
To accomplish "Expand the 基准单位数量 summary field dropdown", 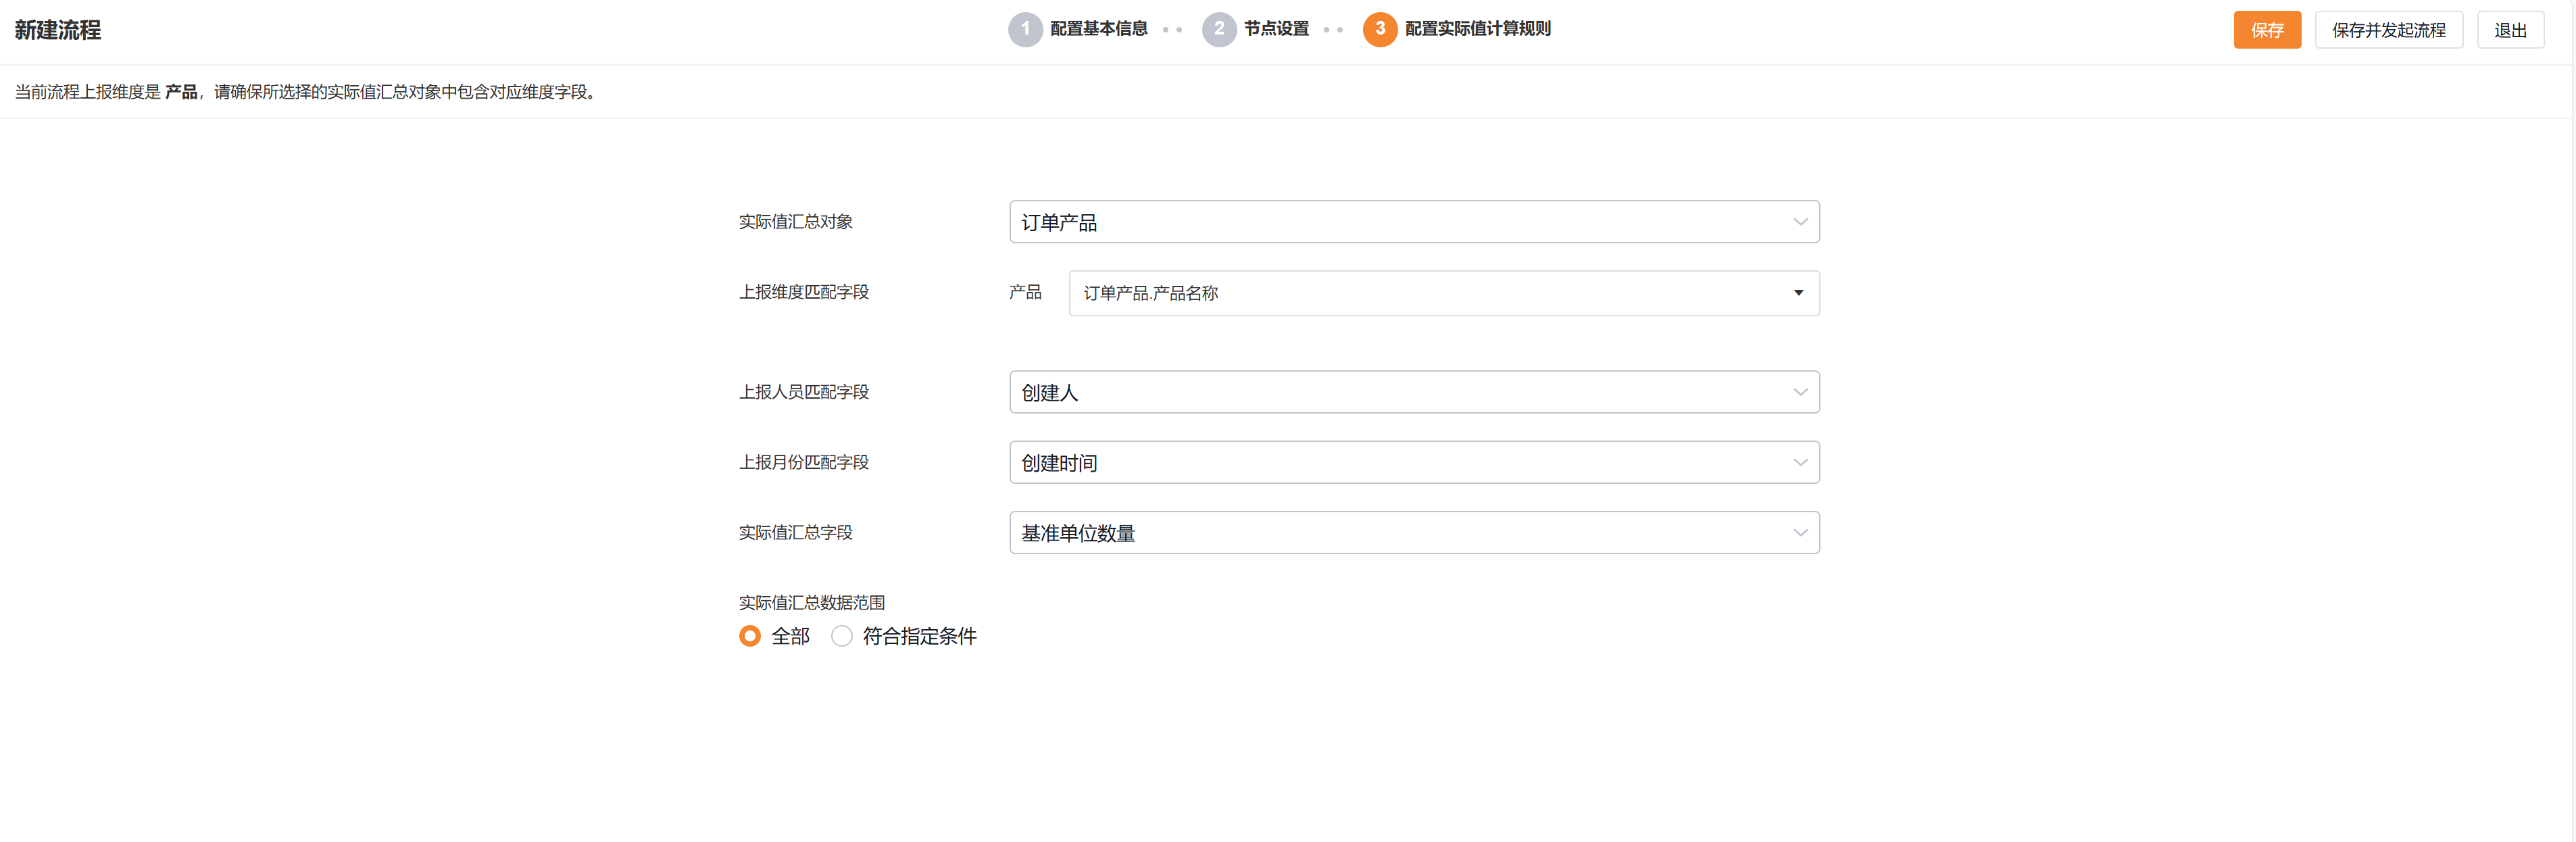I will 1400,533.
